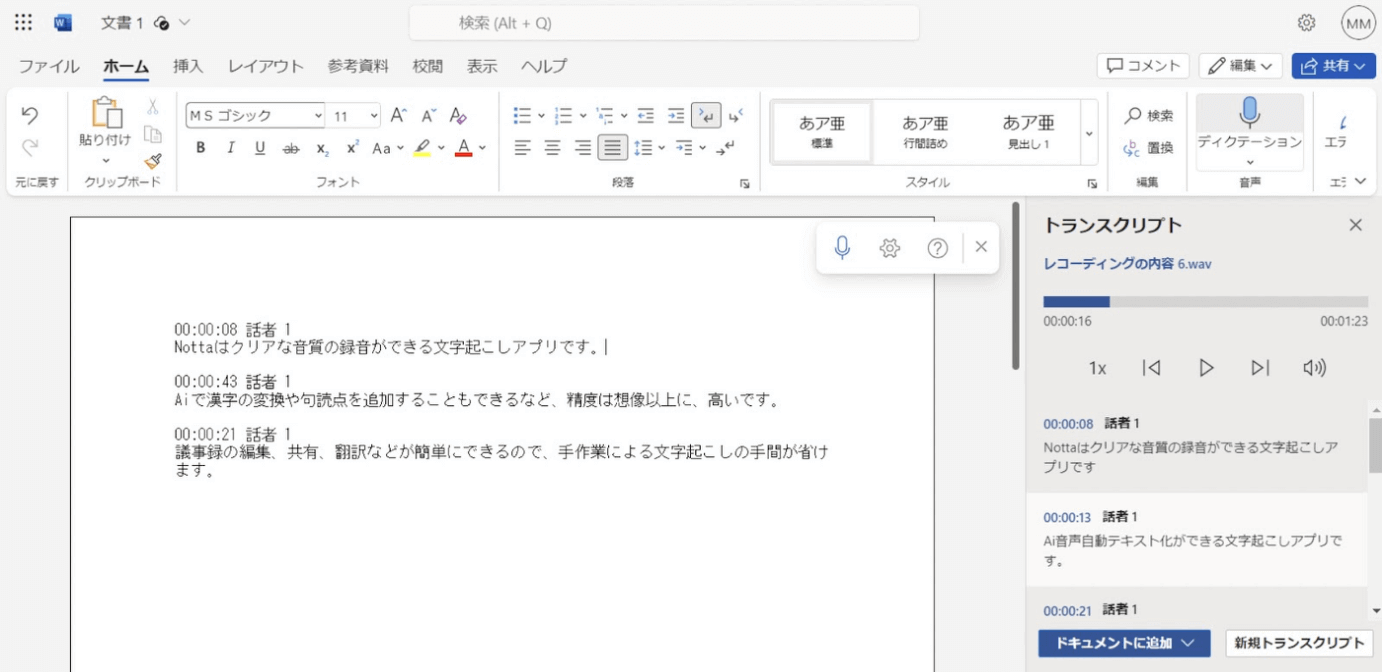The image size is (1382, 672).
Task: Open the dictation settings gear
Action: click(890, 248)
